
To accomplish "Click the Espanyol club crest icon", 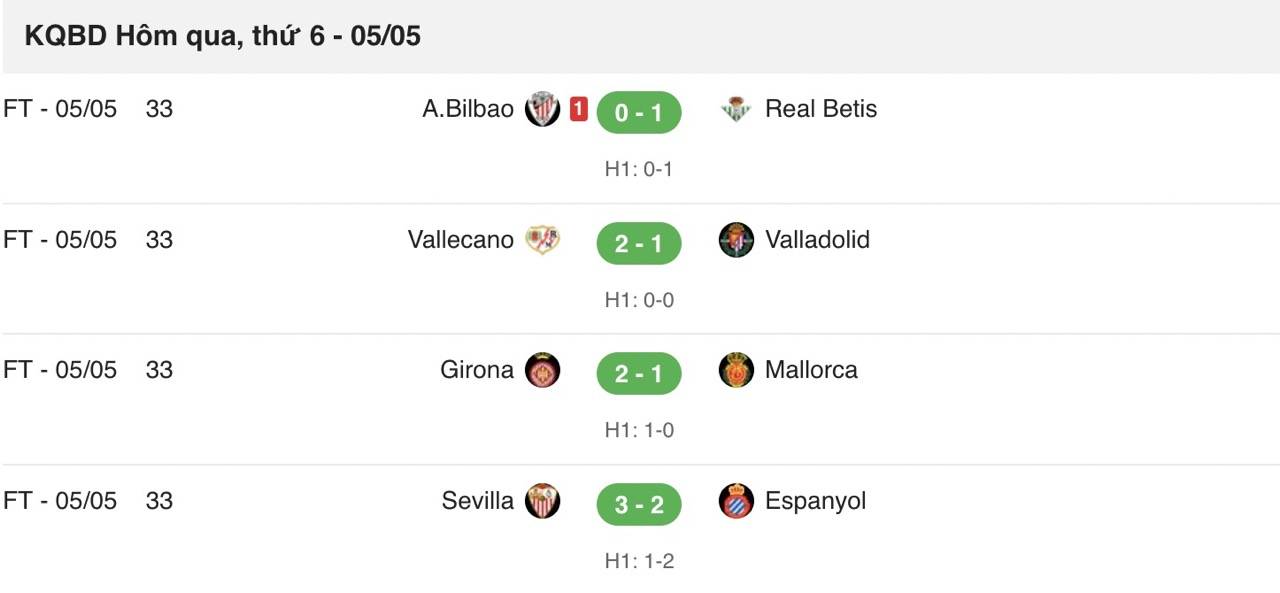I will (736, 501).
